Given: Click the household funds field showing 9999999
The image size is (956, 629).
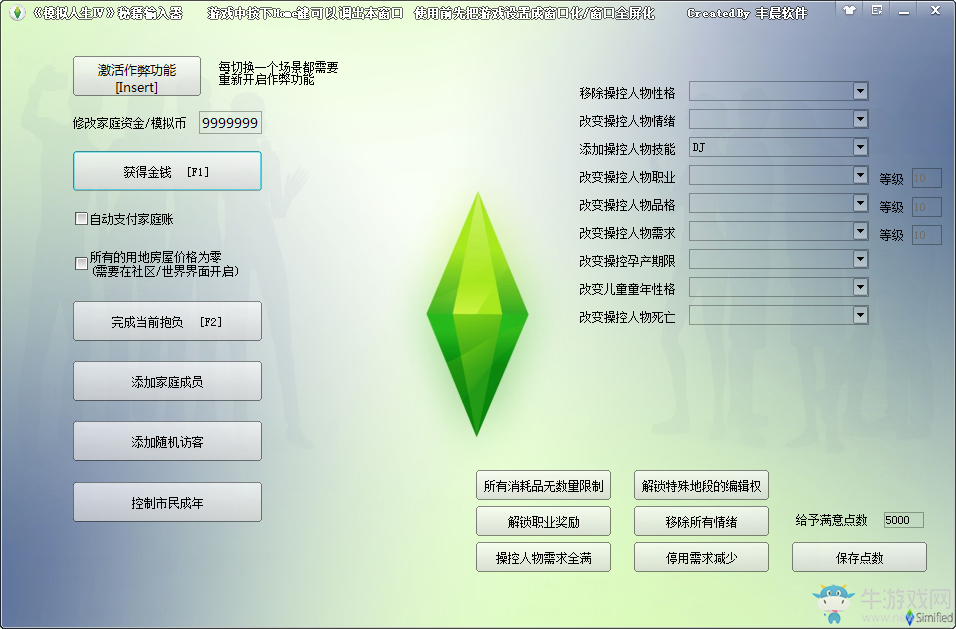Looking at the screenshot, I should [x=230, y=123].
